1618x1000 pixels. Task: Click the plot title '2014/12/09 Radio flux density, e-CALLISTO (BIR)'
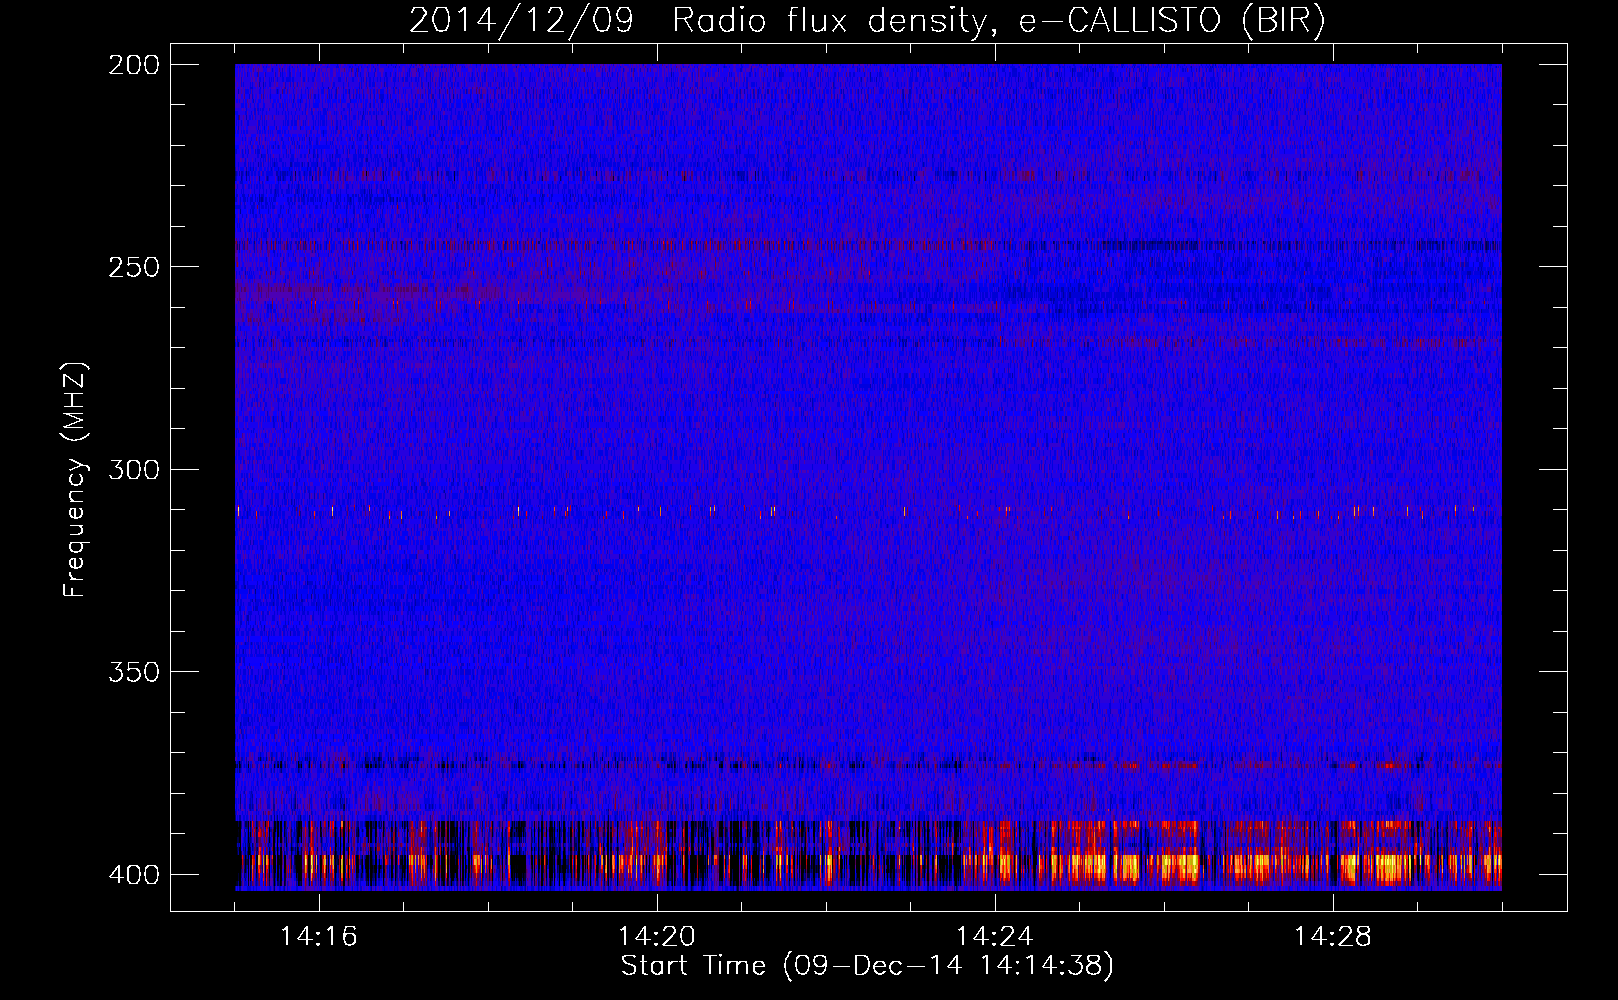tap(867, 21)
